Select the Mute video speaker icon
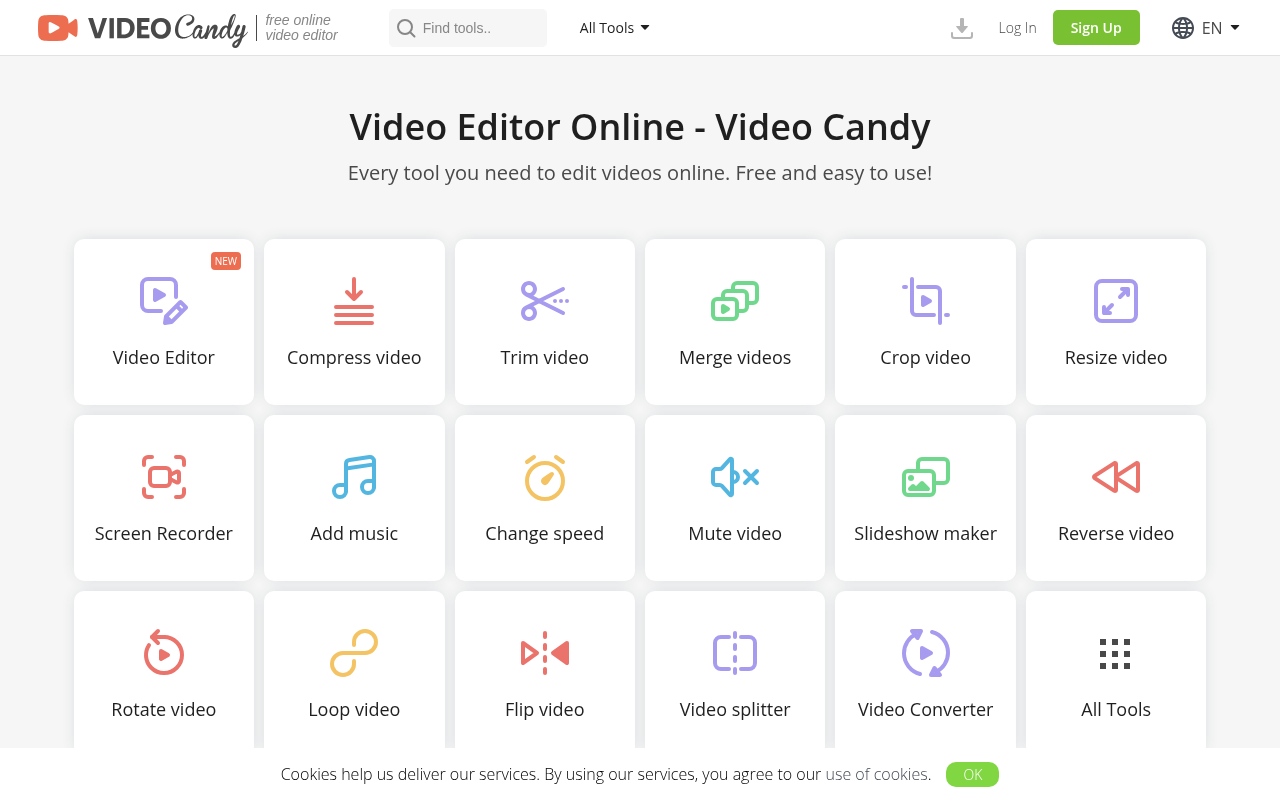The height and width of the screenshot is (800, 1280). [x=734, y=476]
